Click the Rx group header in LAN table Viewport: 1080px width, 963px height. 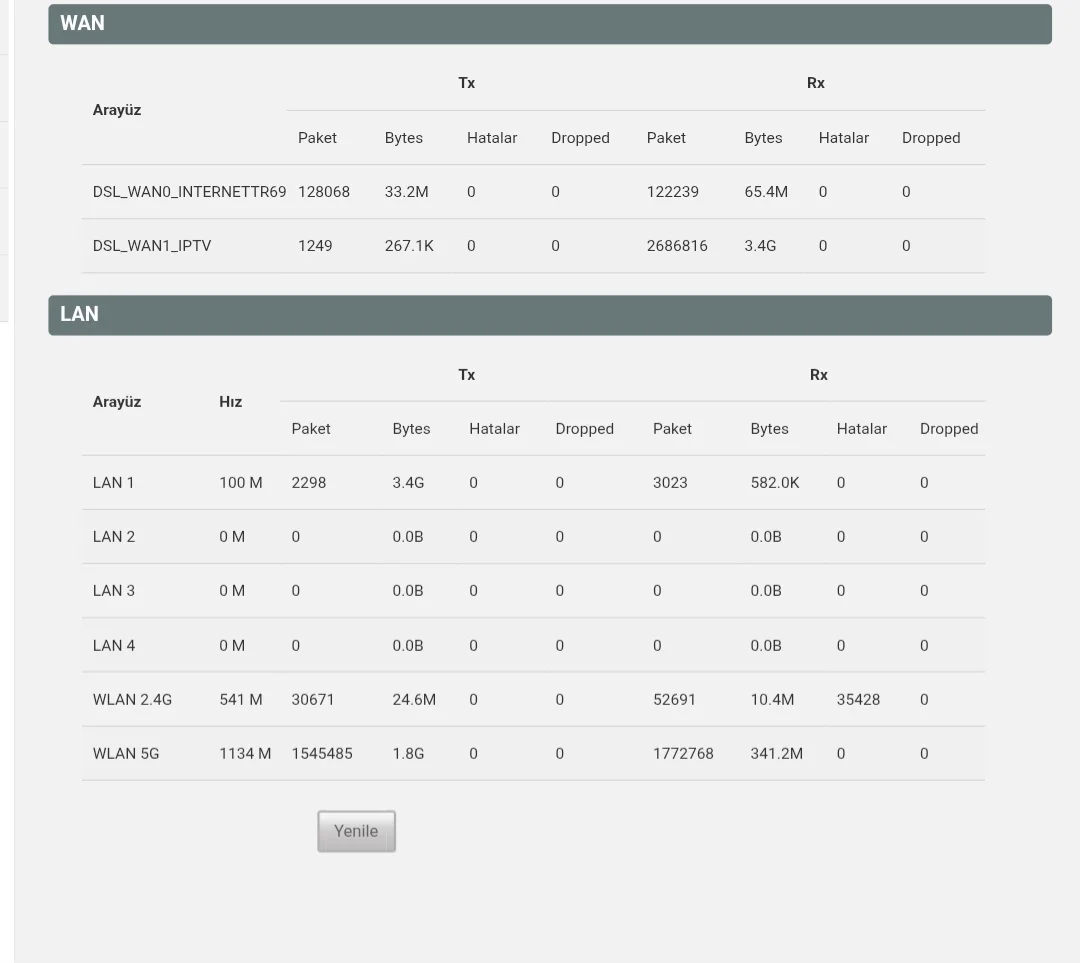pos(818,375)
